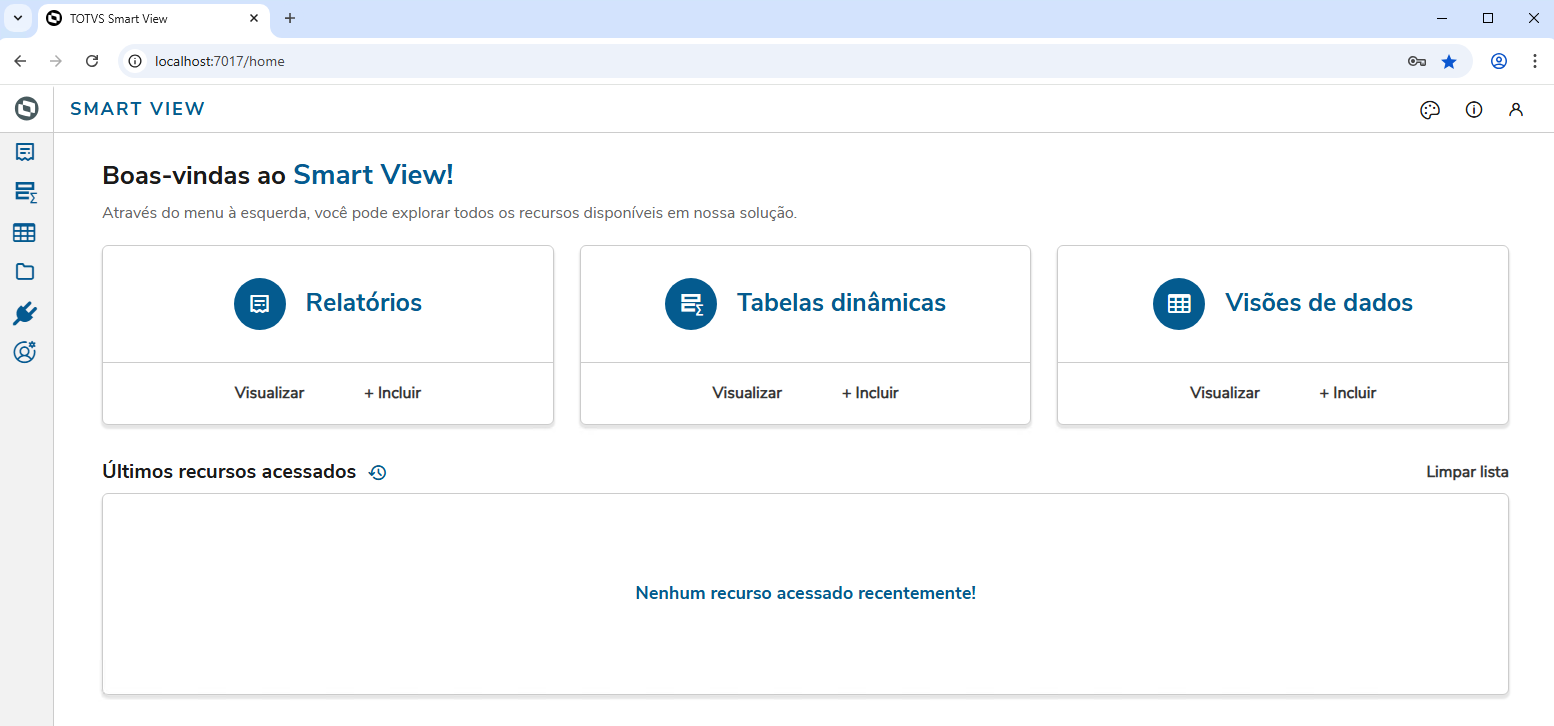Minimize the browser window

click(1442, 18)
